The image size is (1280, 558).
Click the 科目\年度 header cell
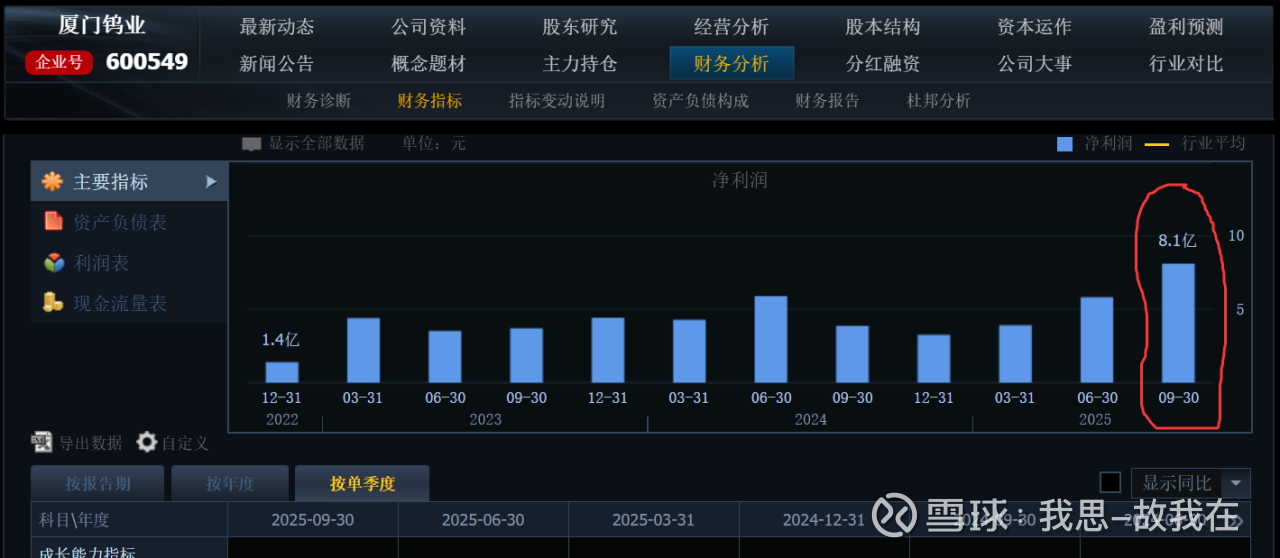coord(129,520)
